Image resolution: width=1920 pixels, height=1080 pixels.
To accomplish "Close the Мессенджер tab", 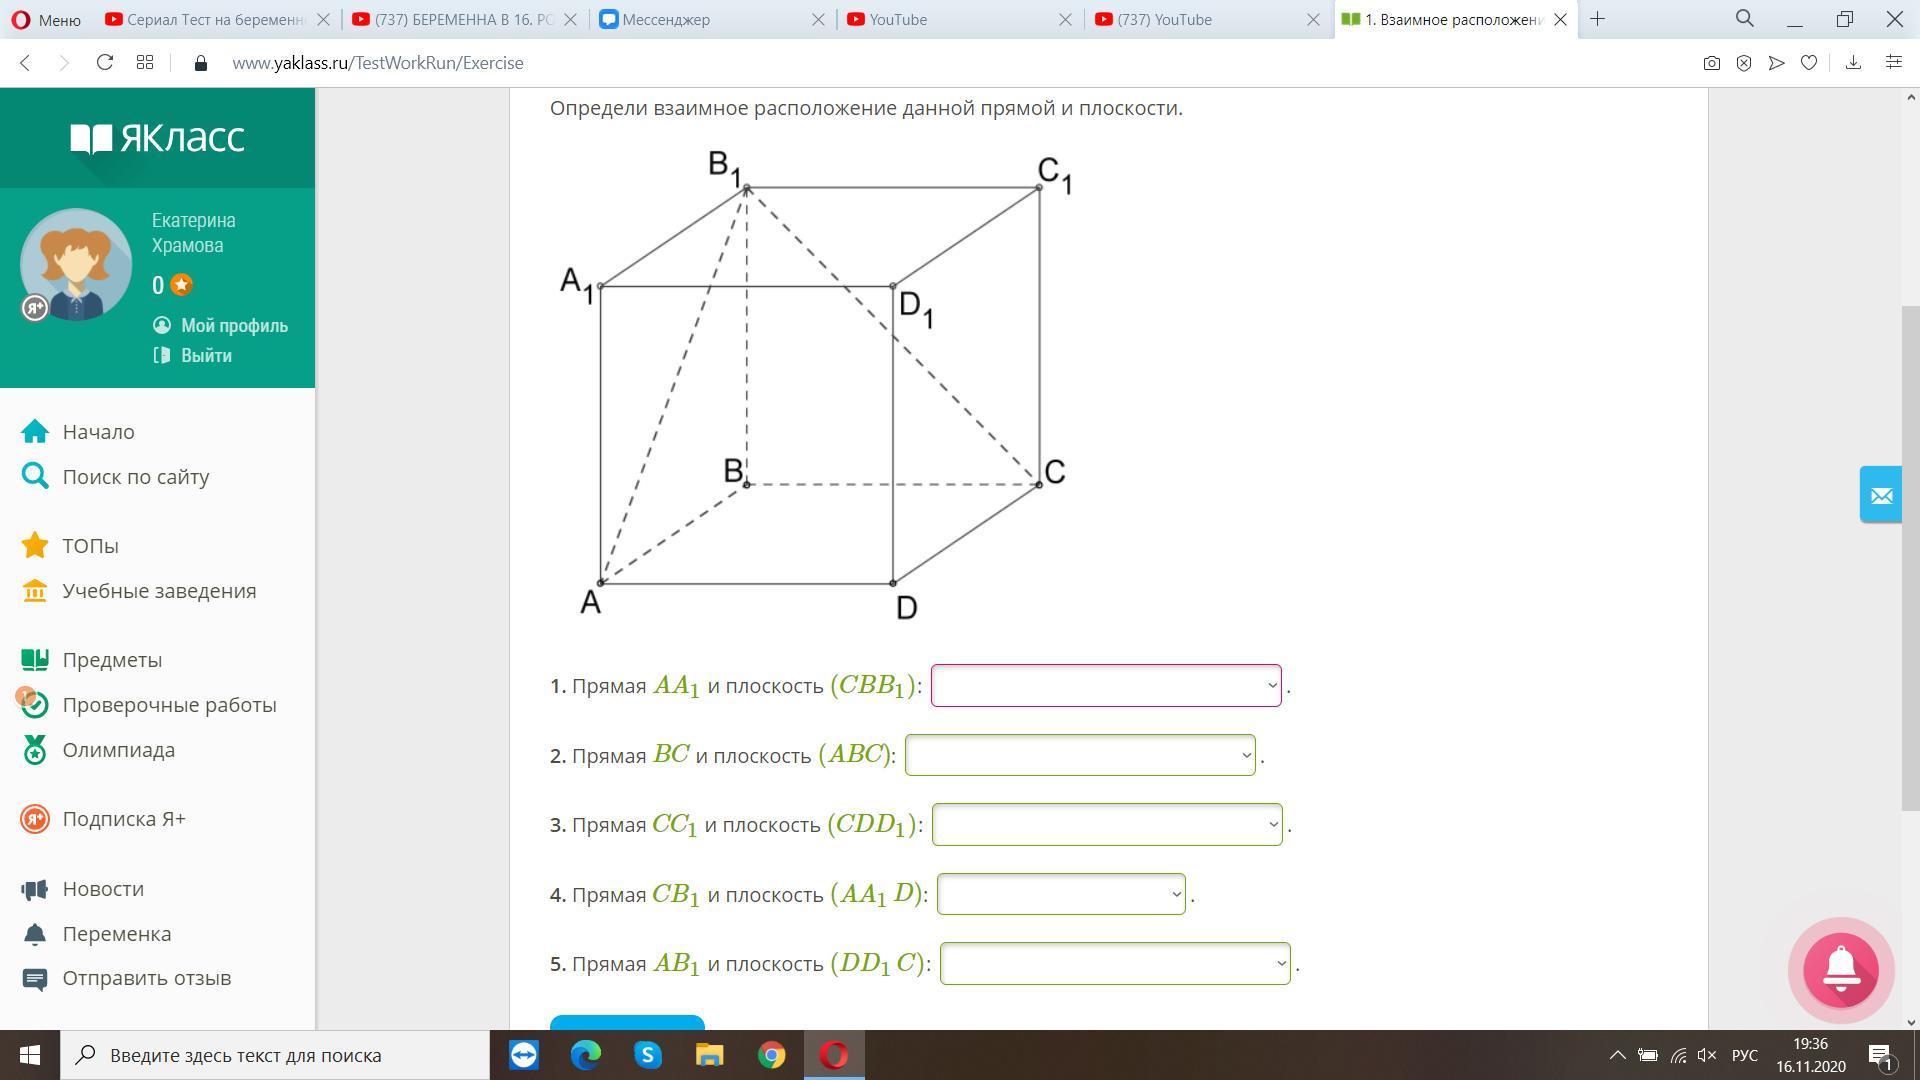I will (x=817, y=19).
